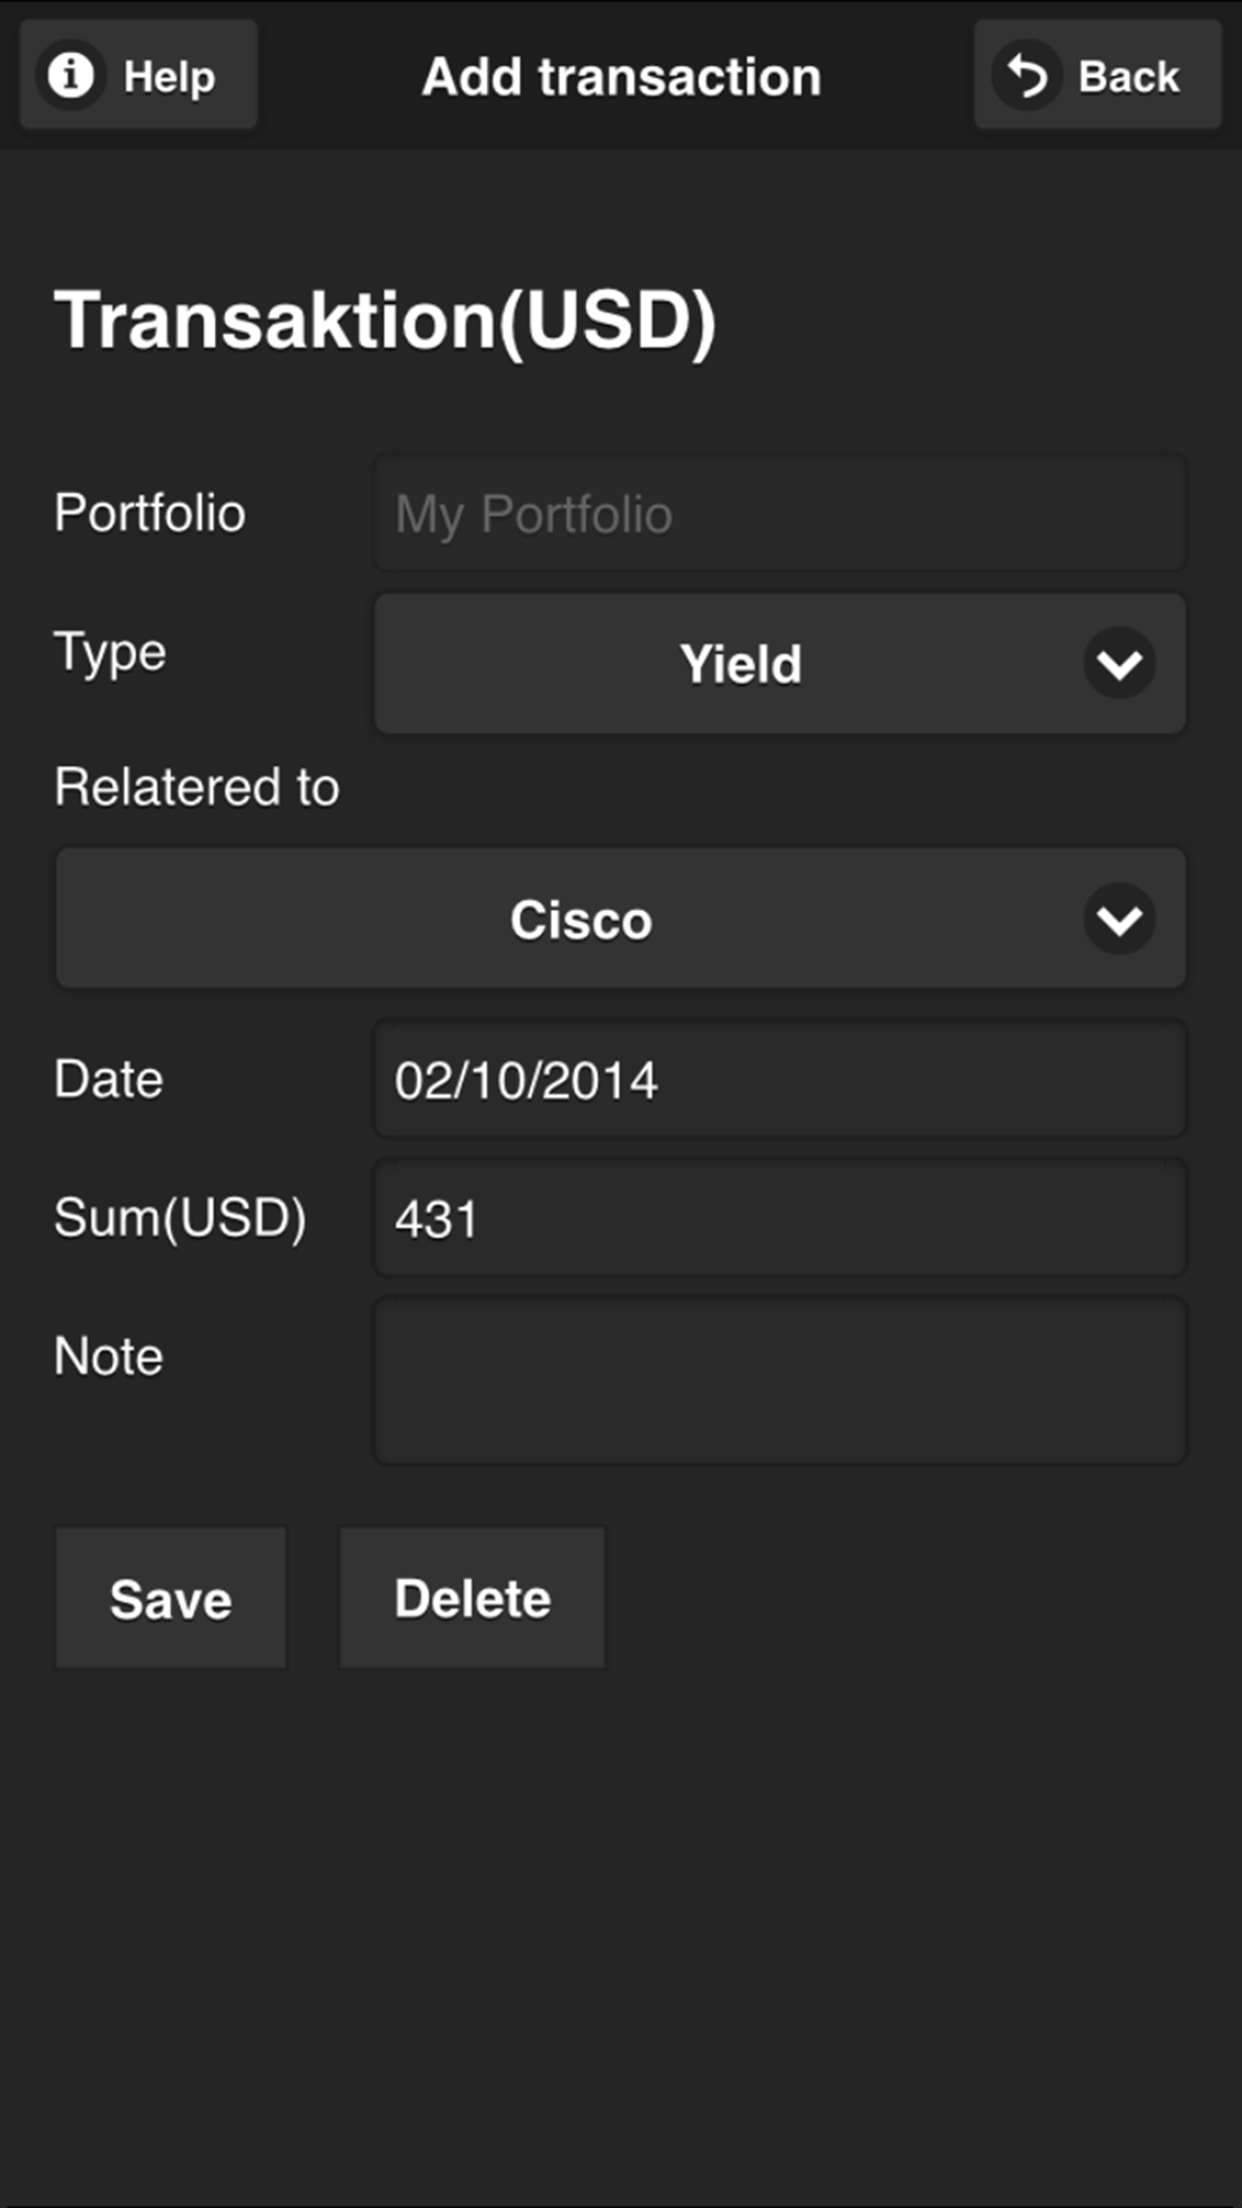The image size is (1242, 2208).
Task: Click the info icon beside Help
Action: tap(71, 75)
